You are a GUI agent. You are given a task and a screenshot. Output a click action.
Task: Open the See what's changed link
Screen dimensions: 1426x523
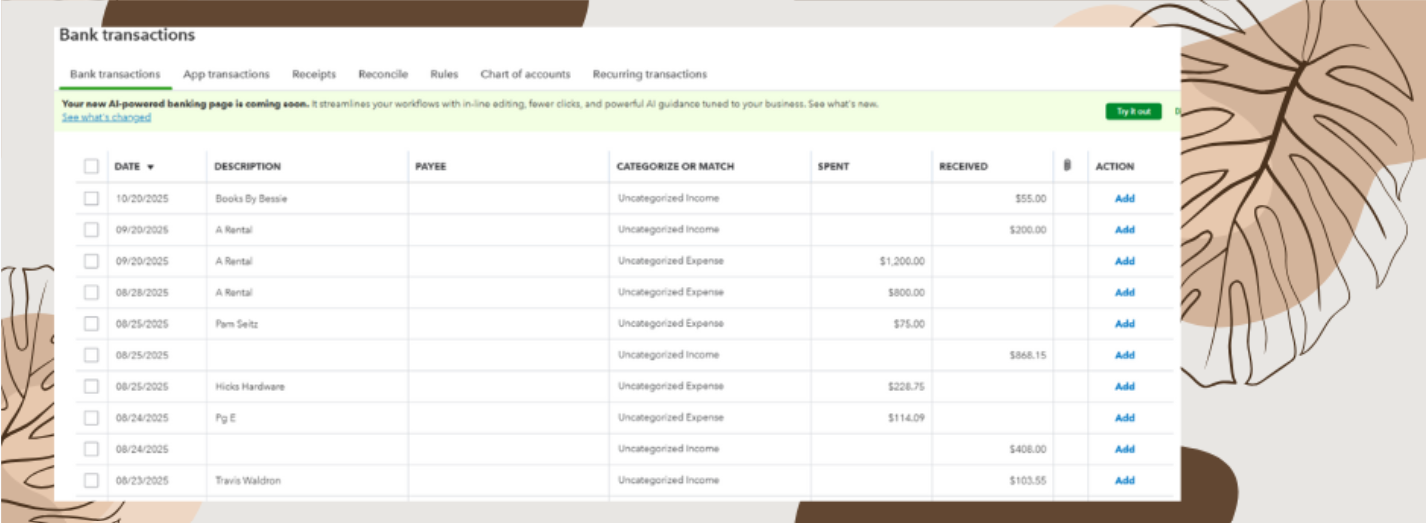[x=106, y=117]
